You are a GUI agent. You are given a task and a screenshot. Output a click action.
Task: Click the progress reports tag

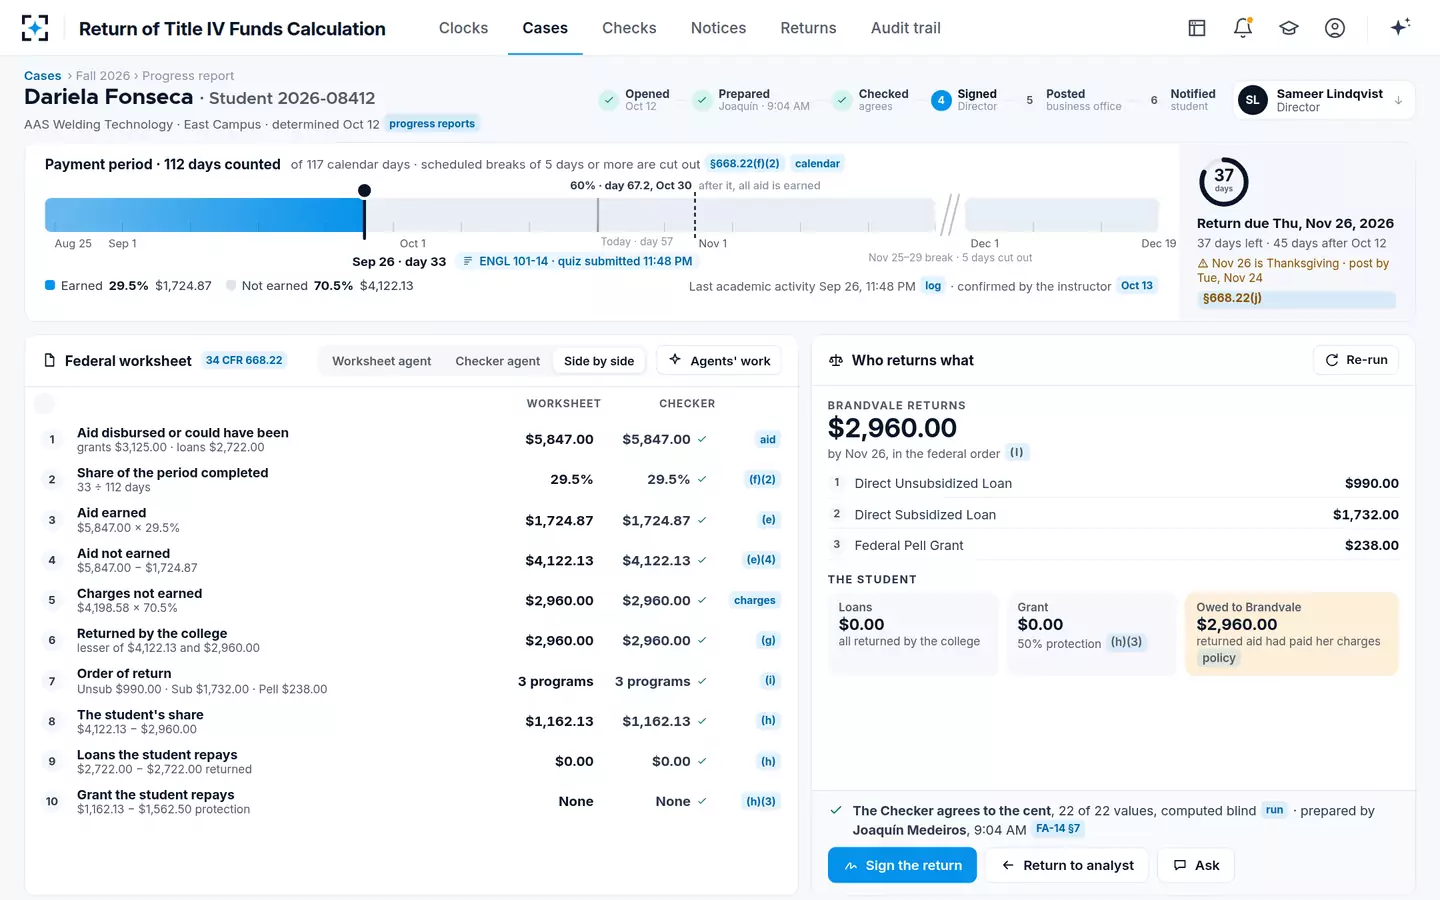click(432, 124)
